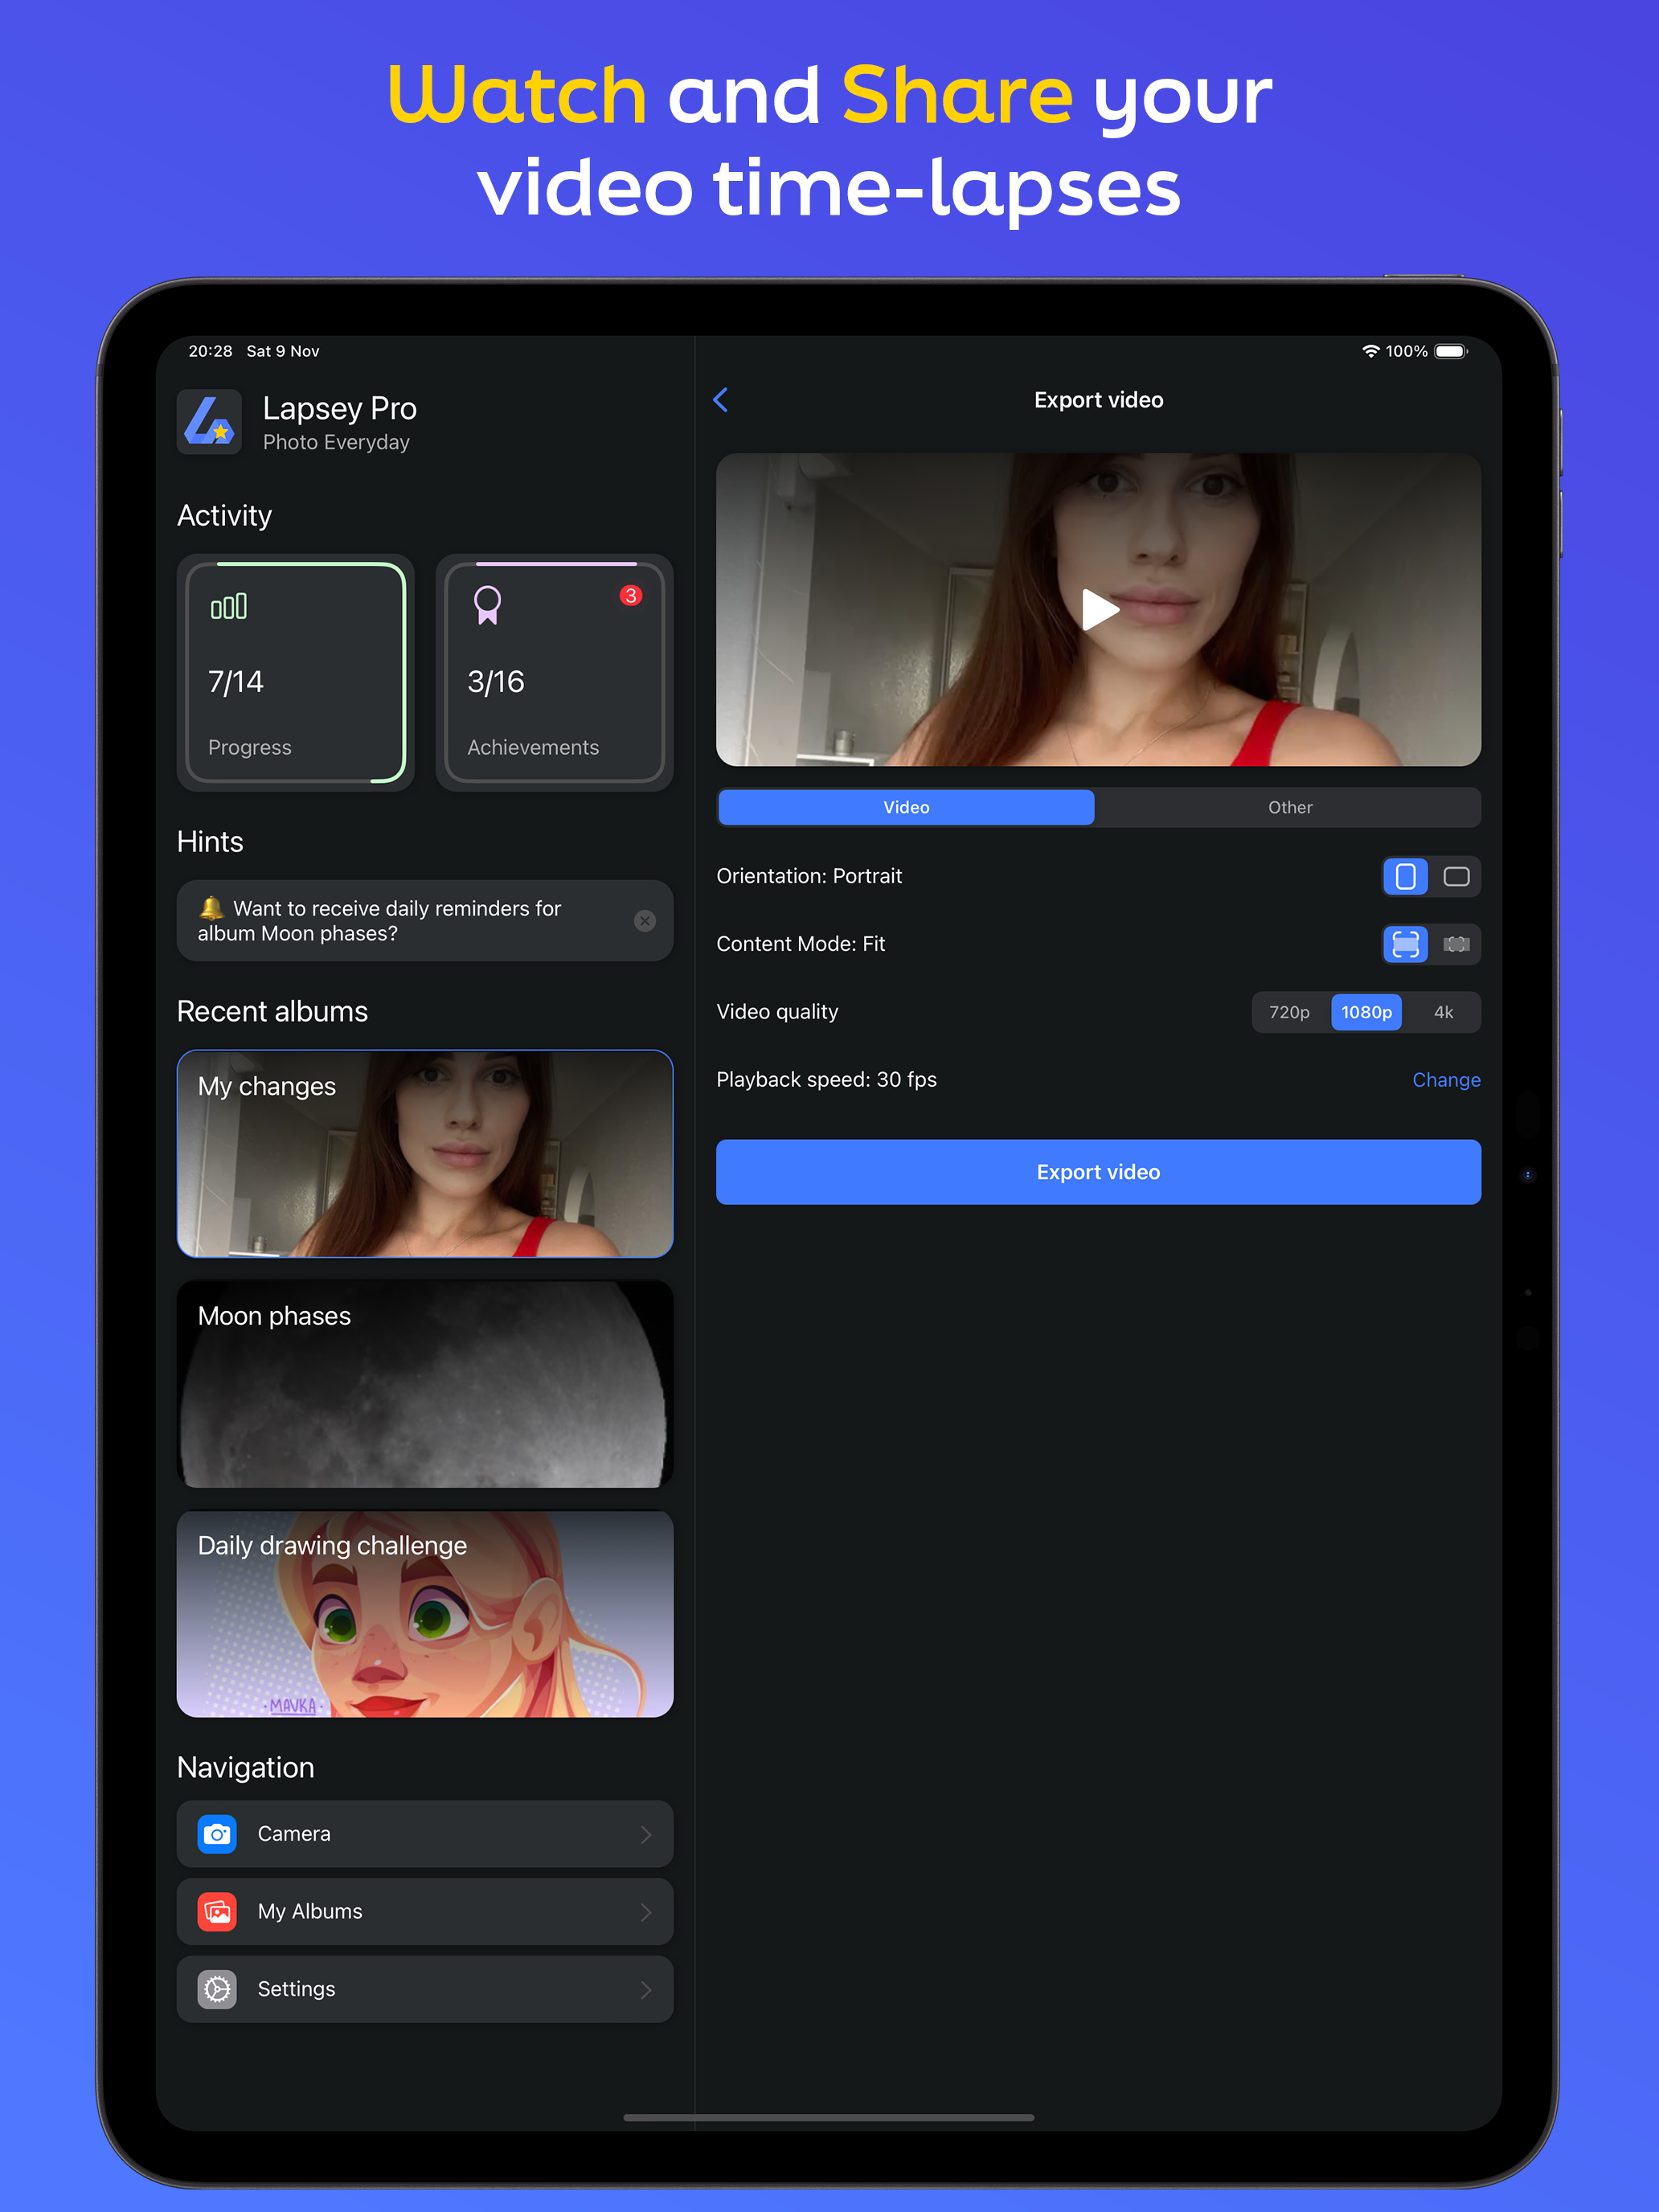Tap the home indicator bar

(x=829, y=2117)
